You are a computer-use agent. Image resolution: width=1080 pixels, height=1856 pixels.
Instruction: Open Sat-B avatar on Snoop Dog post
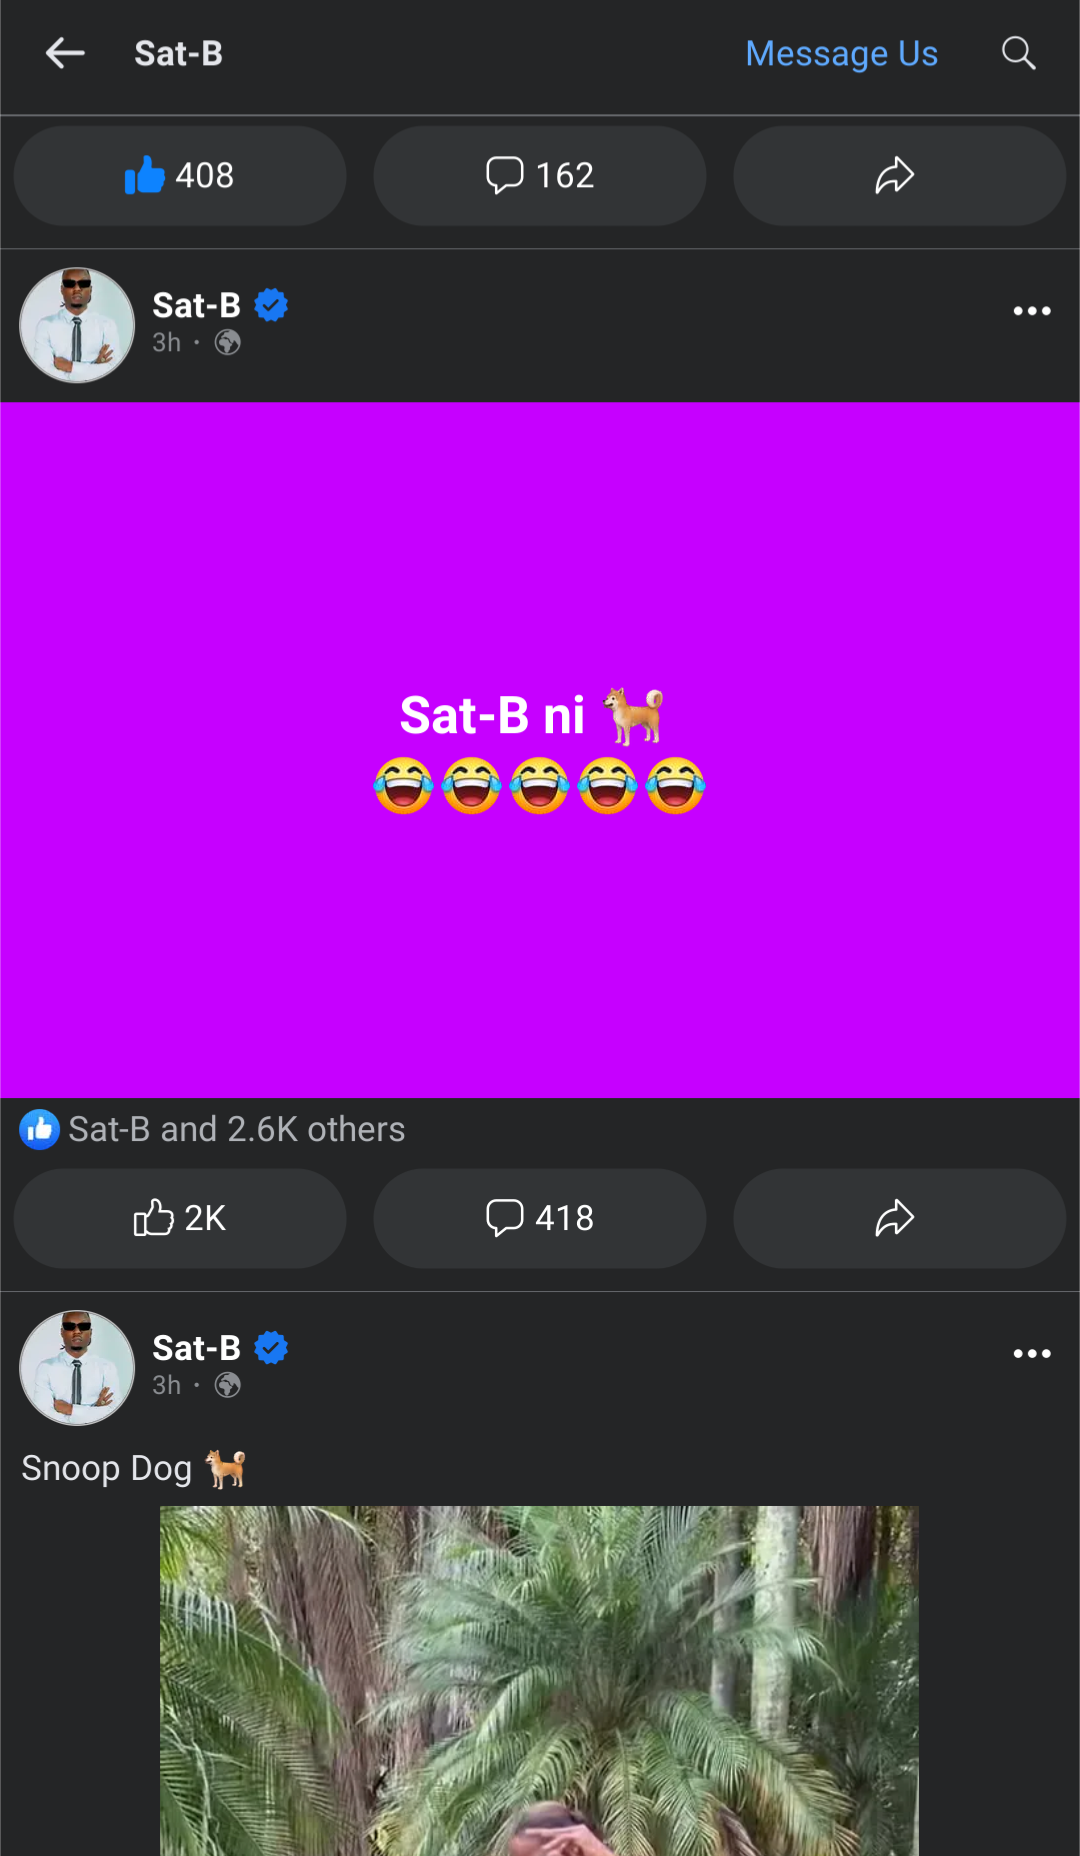tap(77, 1368)
